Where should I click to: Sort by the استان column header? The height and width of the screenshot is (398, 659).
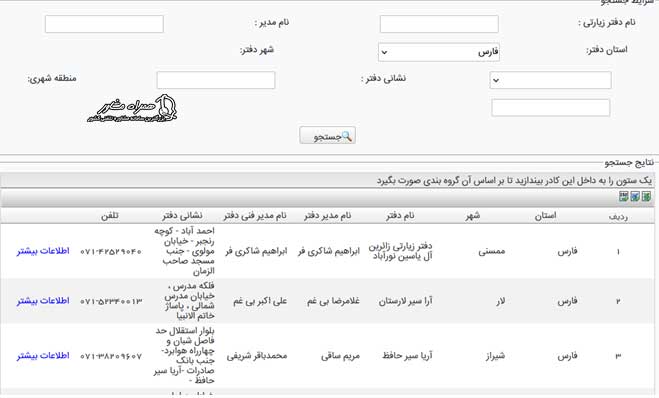click(546, 216)
